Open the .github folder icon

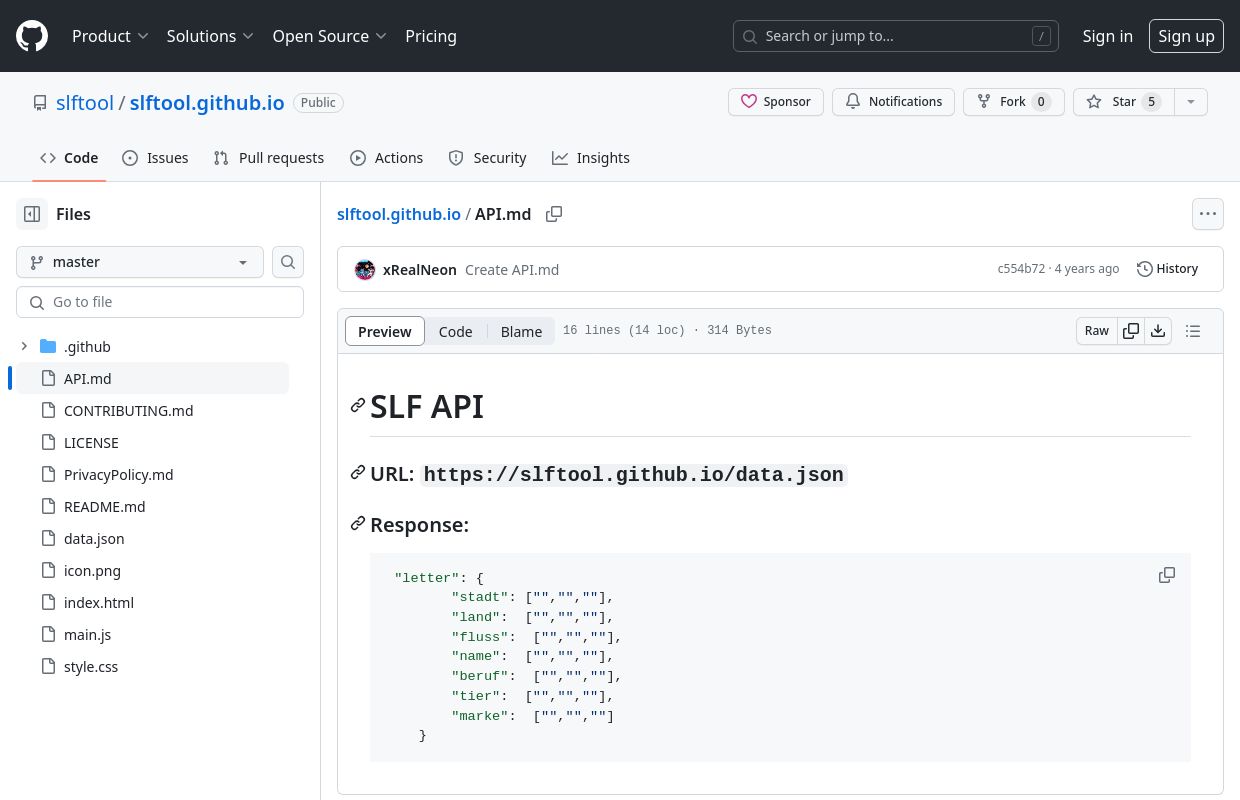[48, 347]
